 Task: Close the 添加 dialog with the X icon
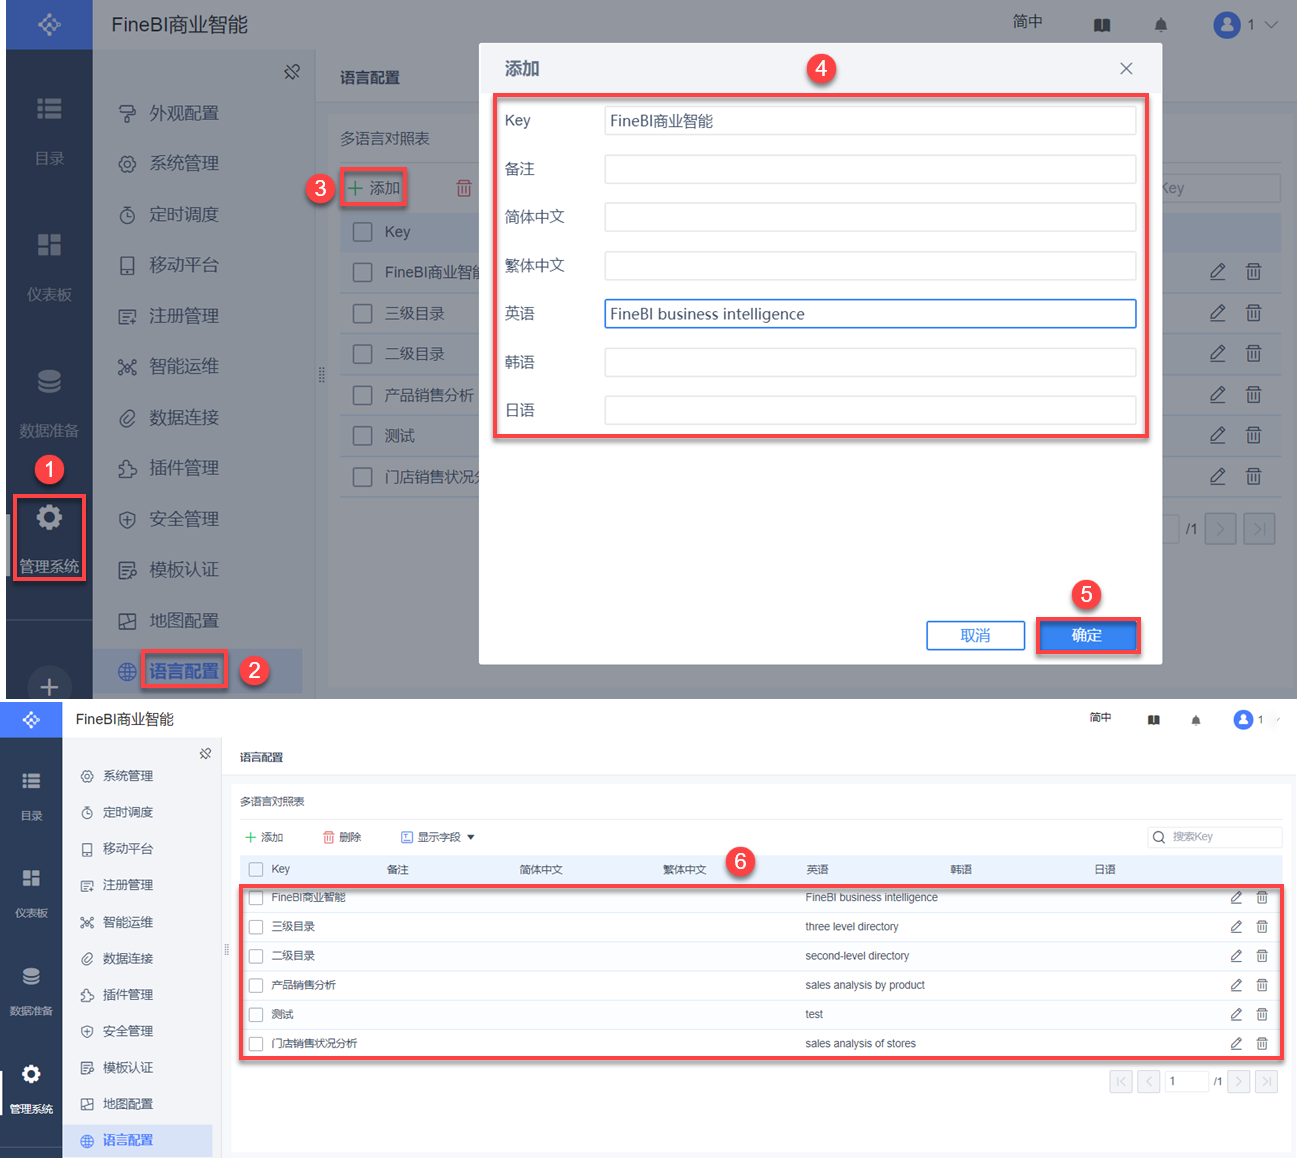[1126, 68]
